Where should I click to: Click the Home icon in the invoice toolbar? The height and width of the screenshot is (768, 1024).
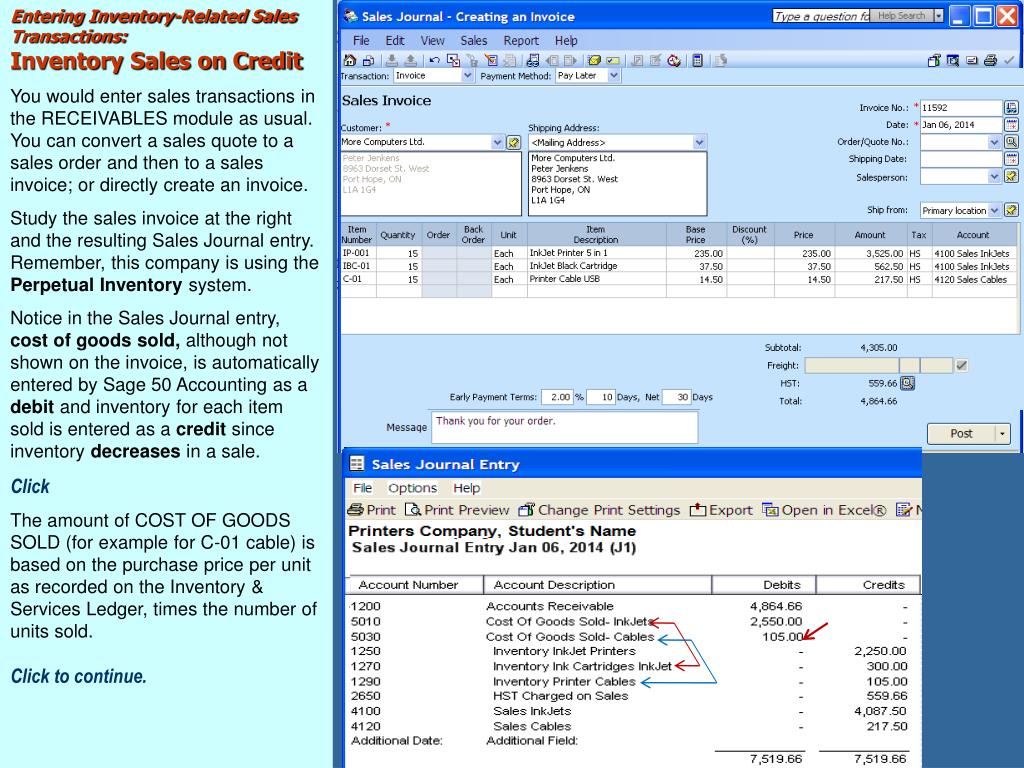point(350,60)
